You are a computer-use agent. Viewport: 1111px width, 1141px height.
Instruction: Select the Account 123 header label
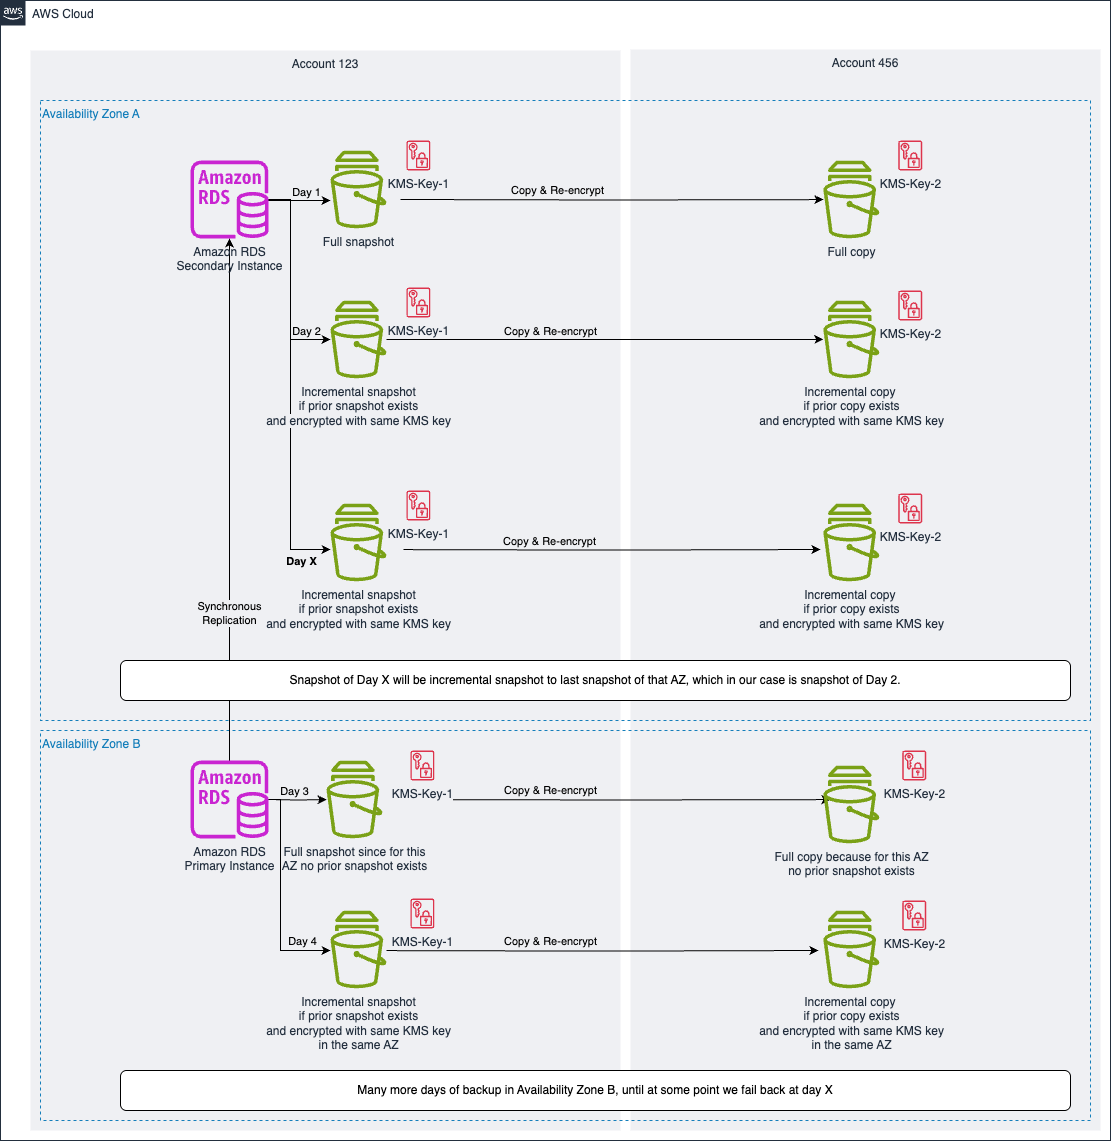click(x=323, y=63)
